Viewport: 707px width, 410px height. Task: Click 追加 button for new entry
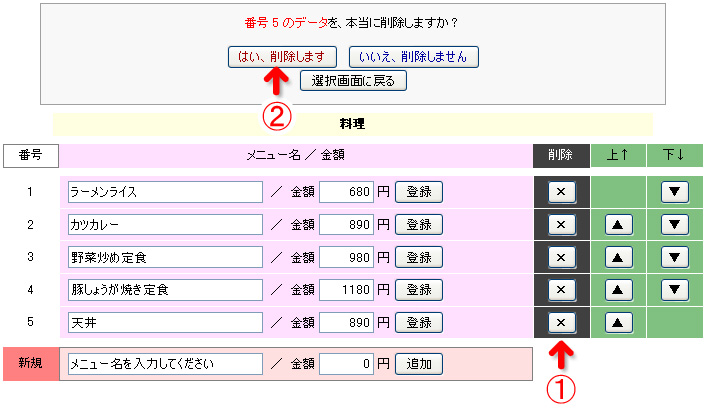[418, 363]
